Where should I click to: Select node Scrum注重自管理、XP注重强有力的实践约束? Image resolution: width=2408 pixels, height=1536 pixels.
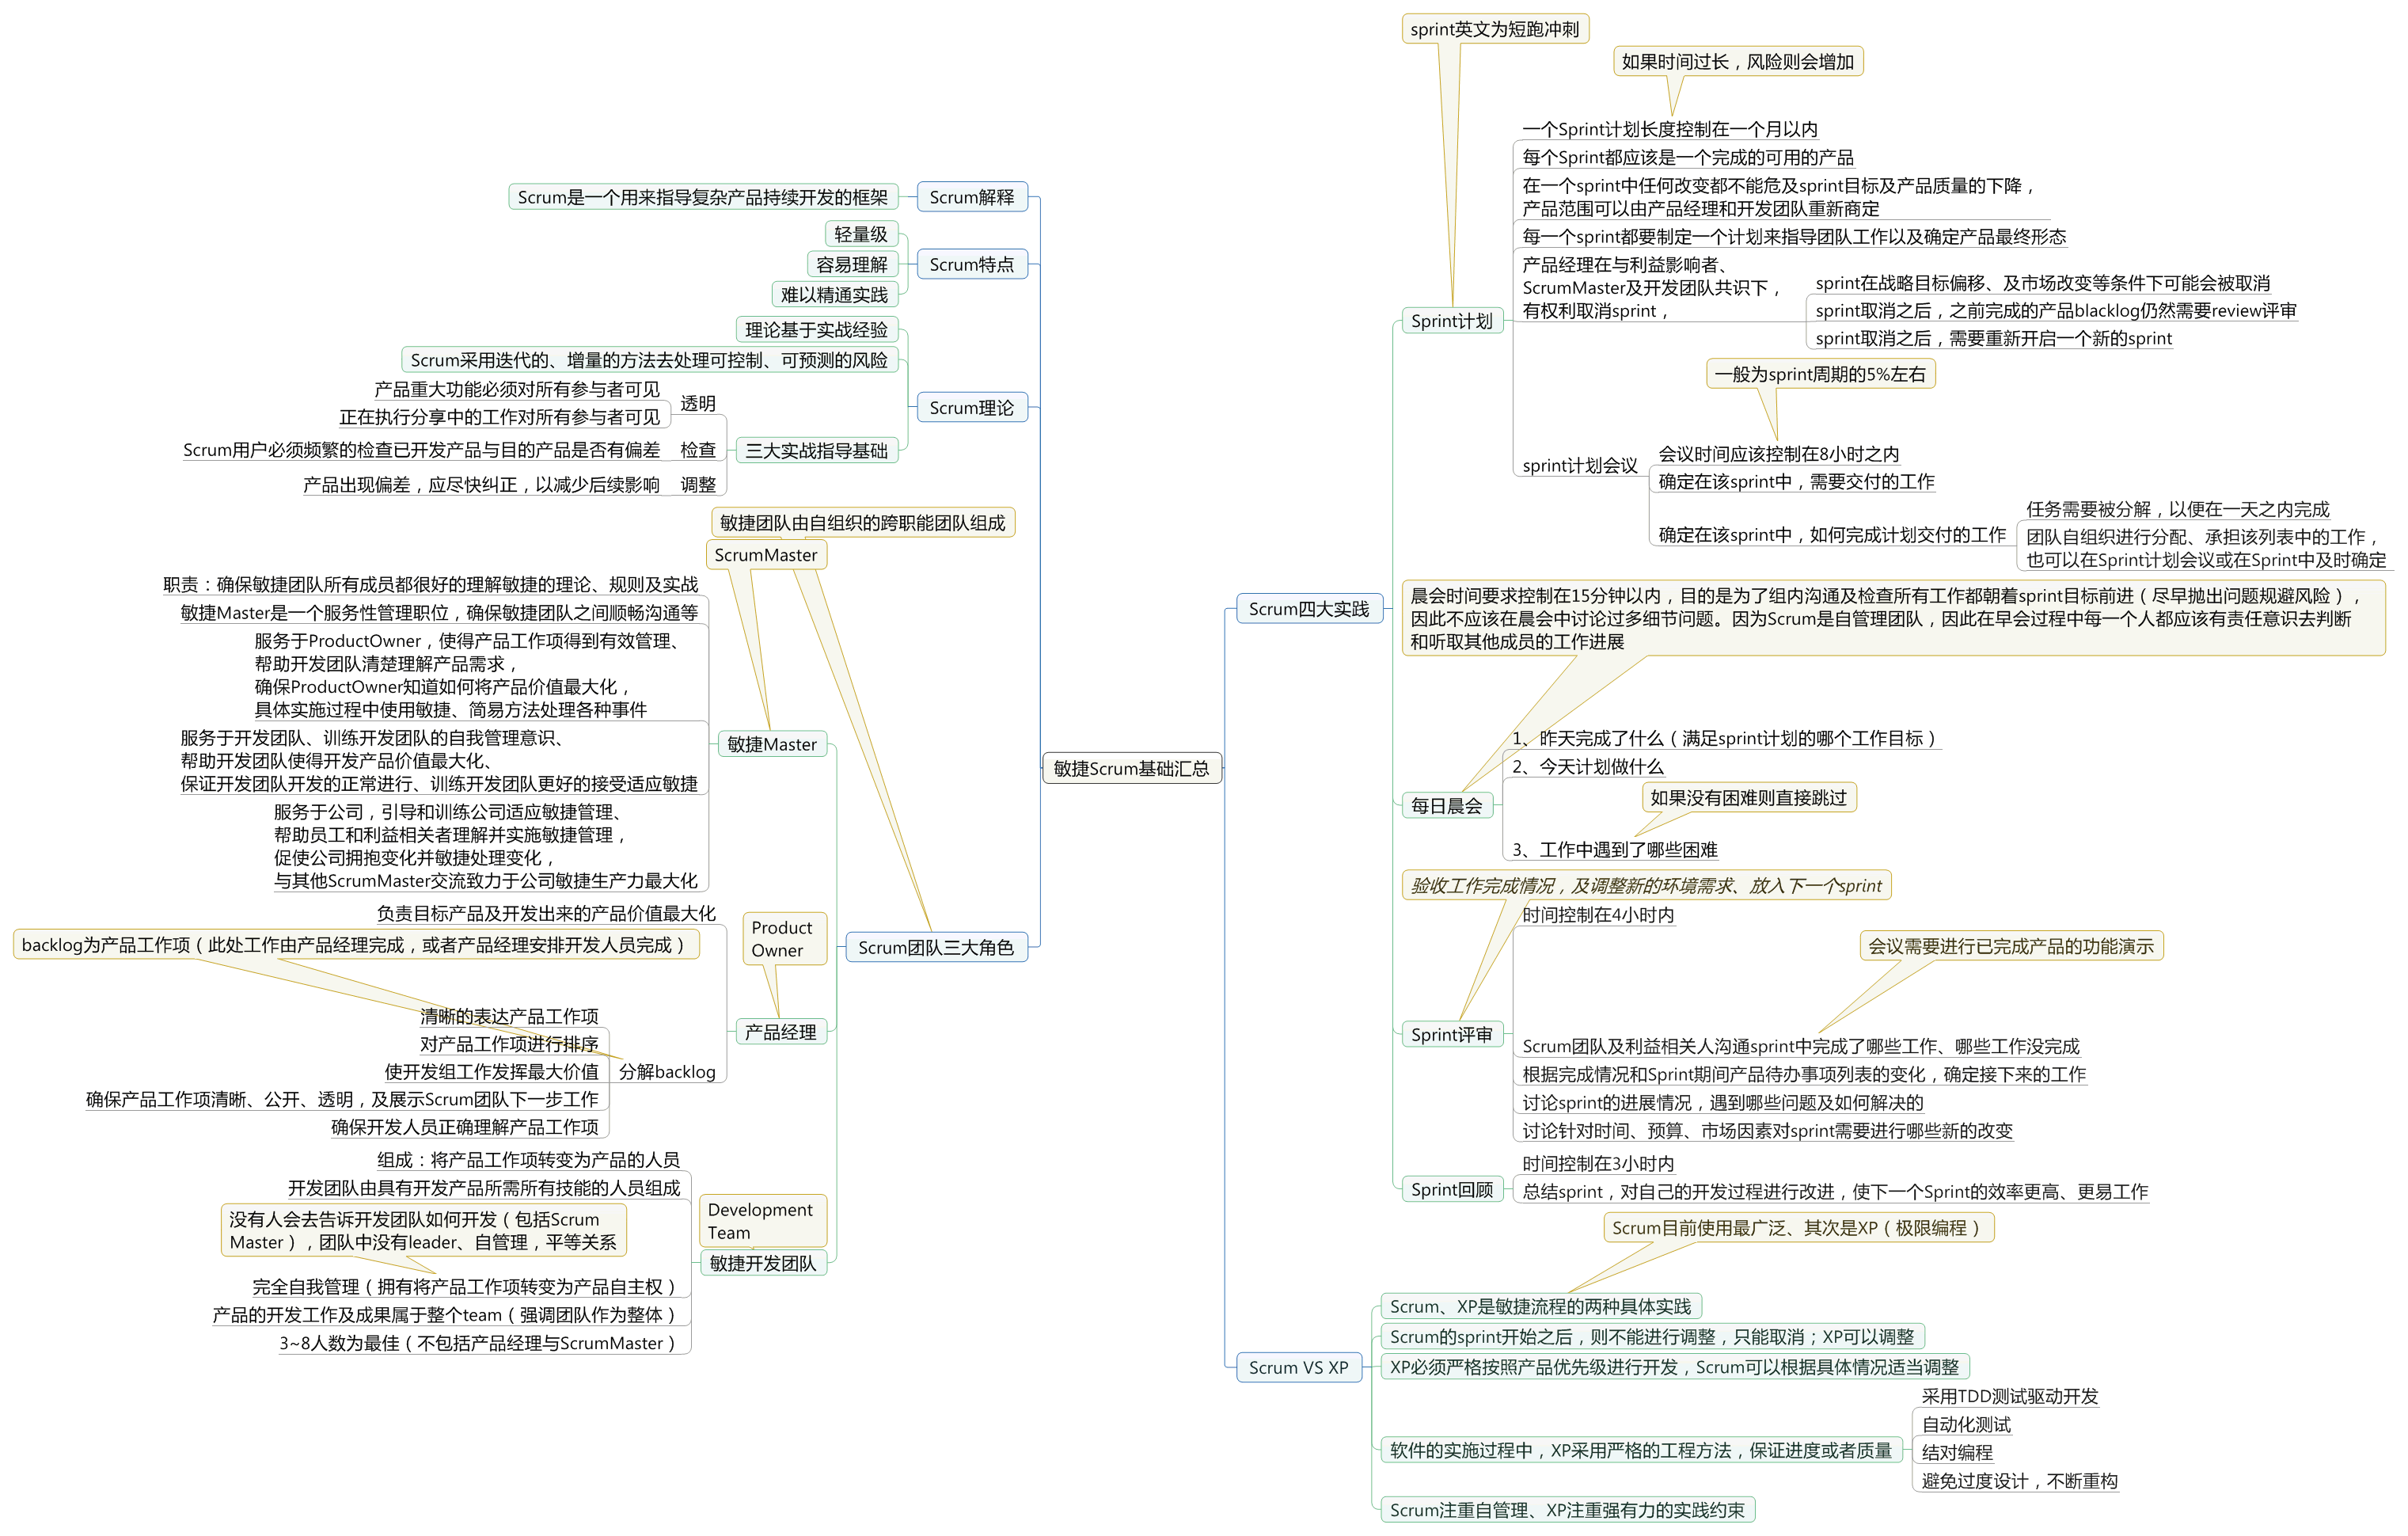(1568, 1510)
